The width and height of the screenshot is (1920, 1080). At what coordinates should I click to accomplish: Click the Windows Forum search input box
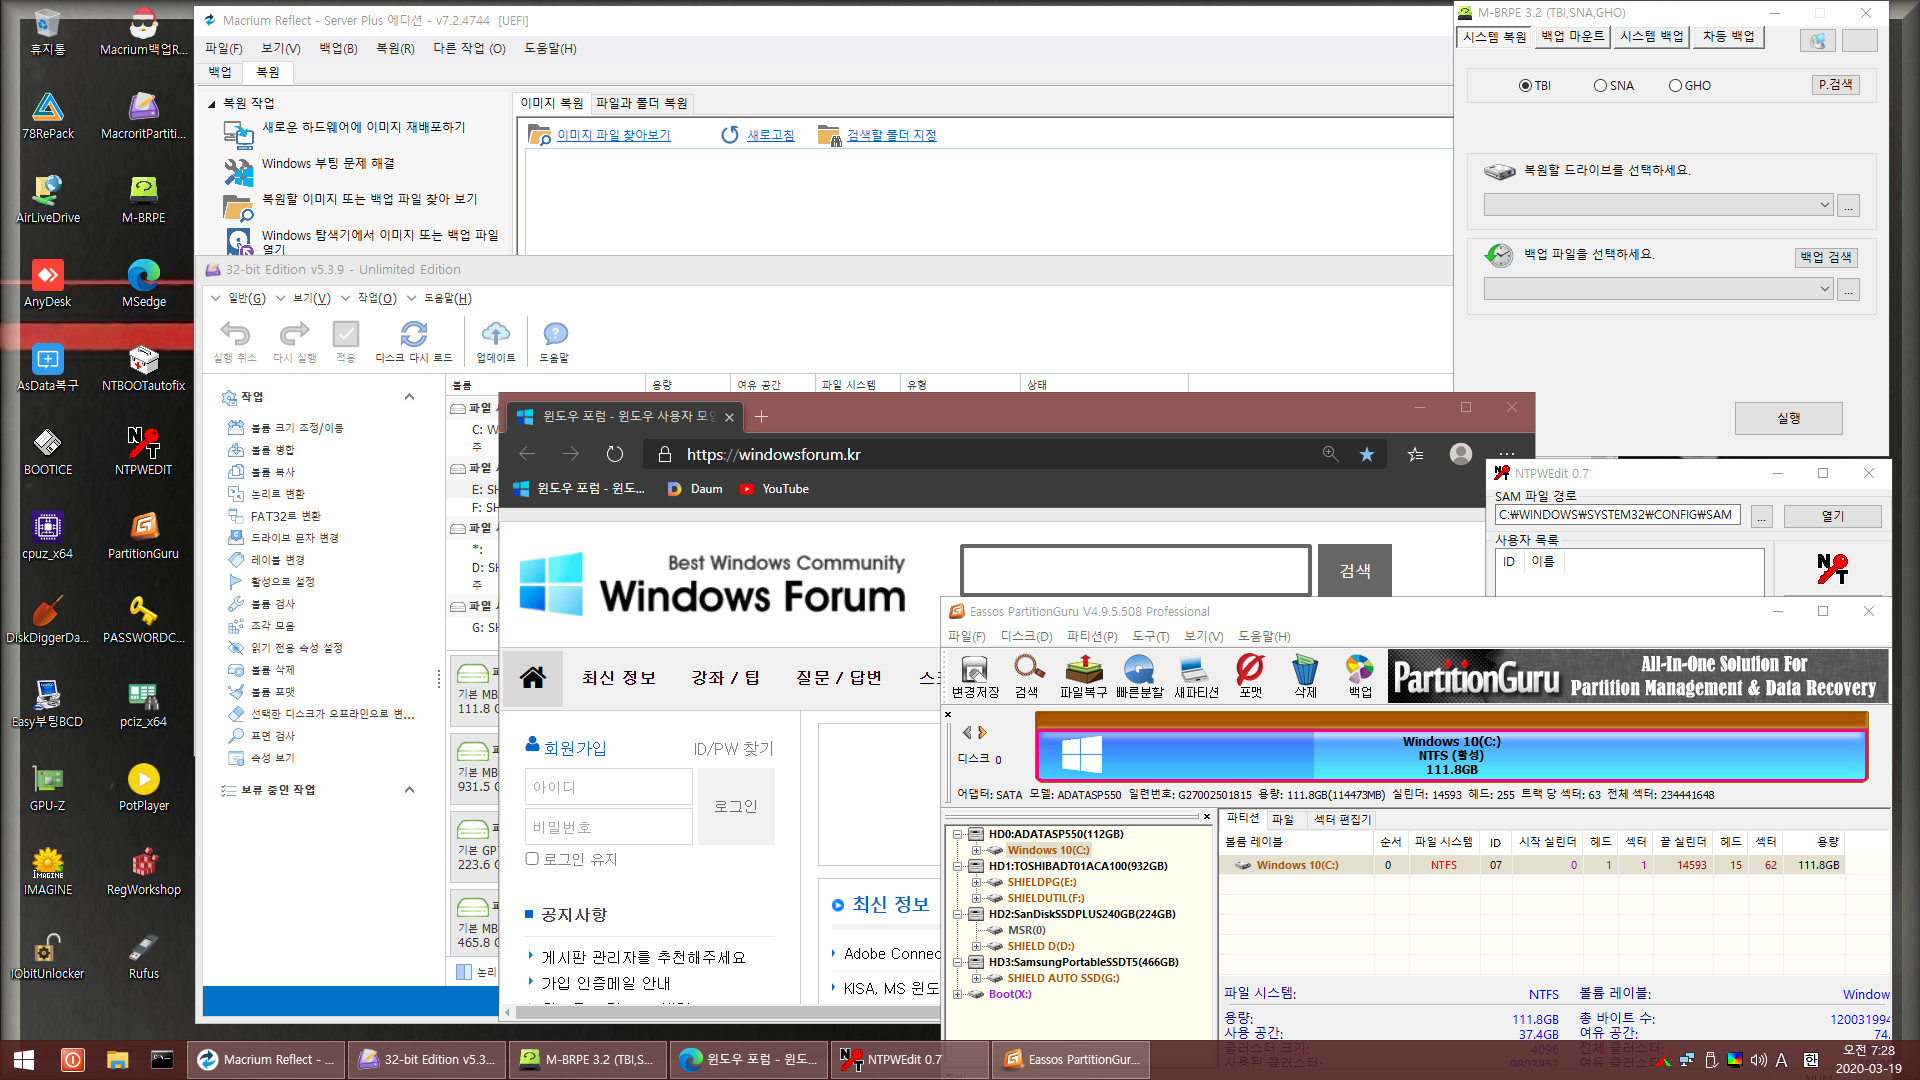click(1135, 570)
